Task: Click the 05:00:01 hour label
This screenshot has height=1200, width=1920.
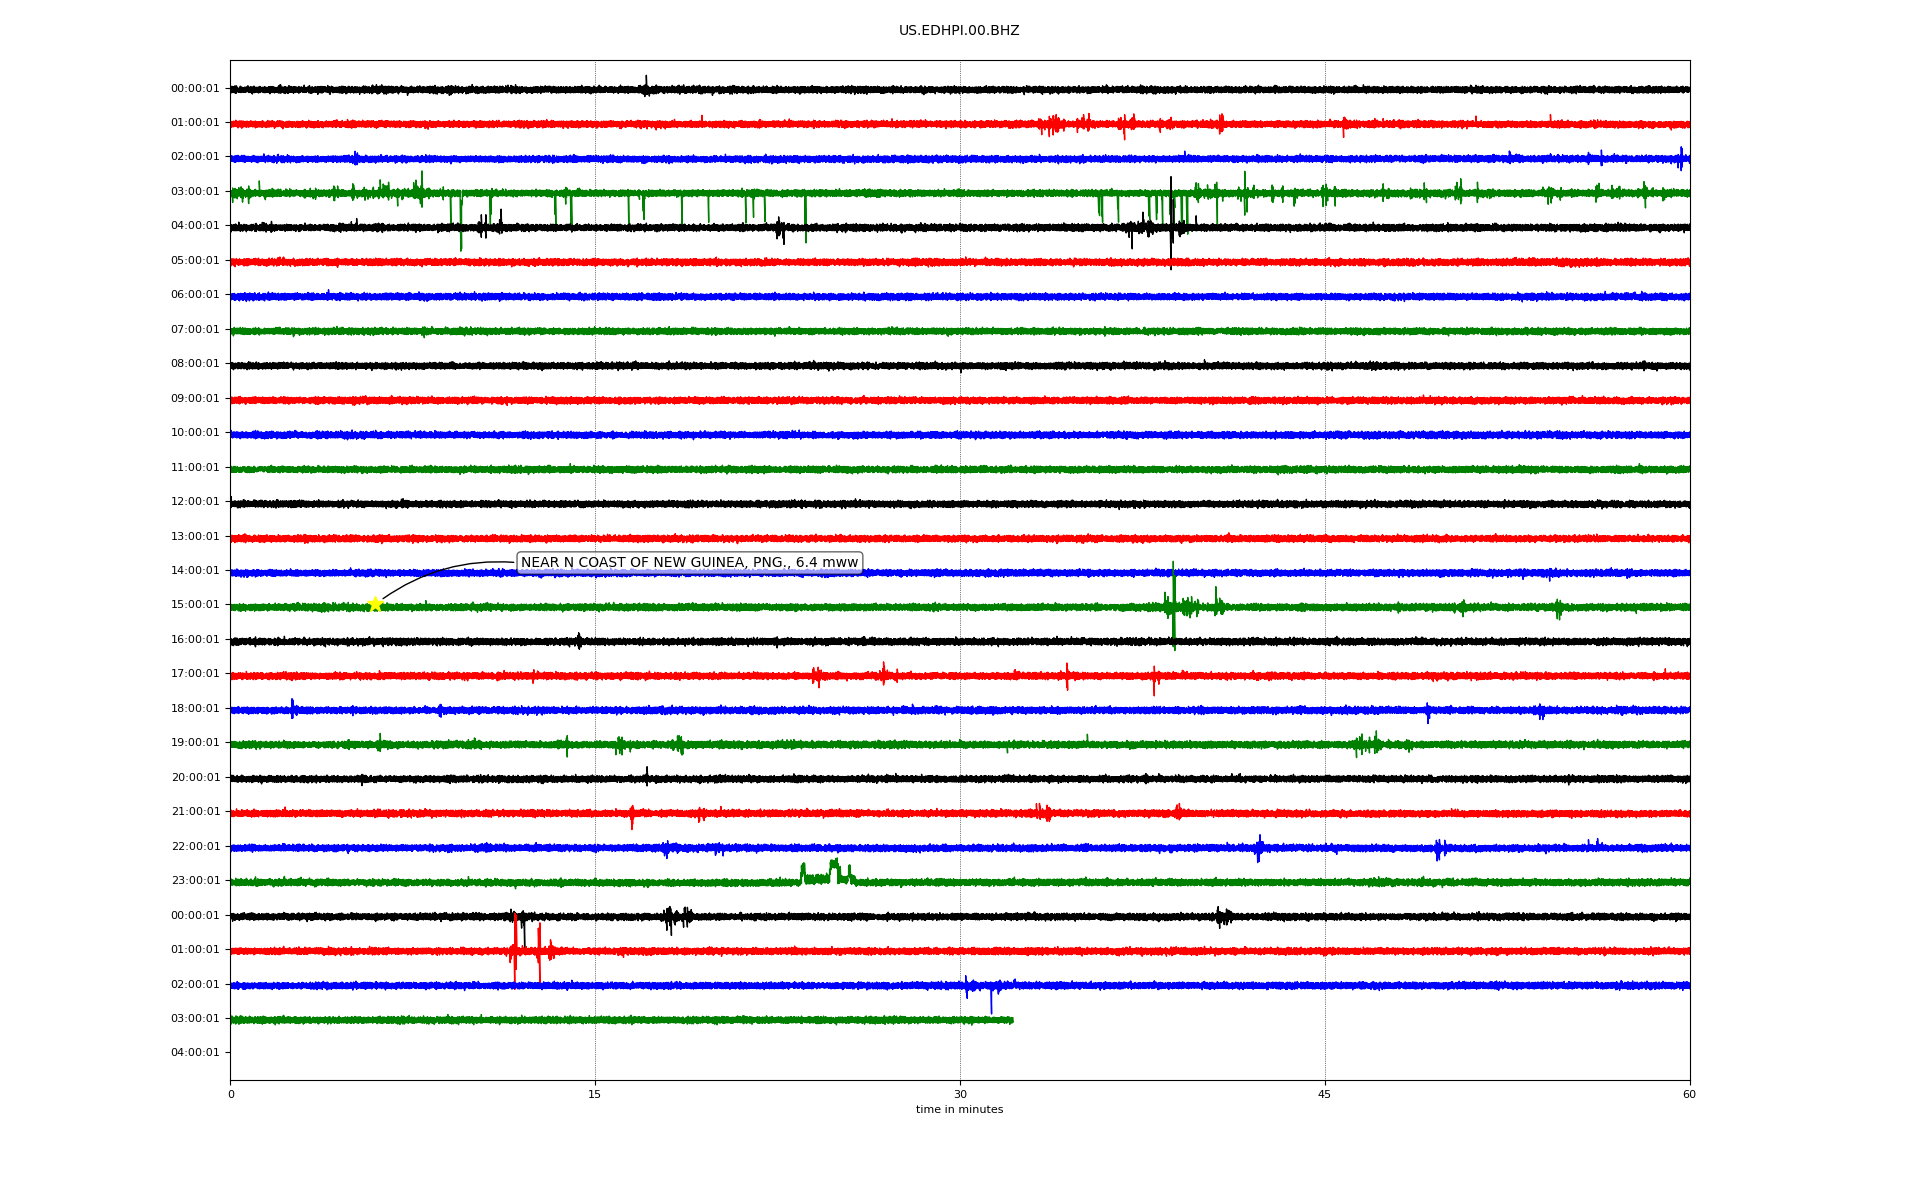Action: coord(195,261)
